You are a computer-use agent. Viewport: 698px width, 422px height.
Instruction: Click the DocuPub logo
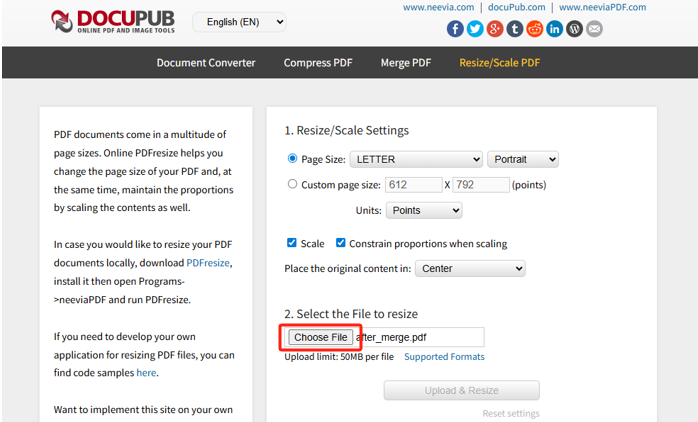pyautogui.click(x=113, y=21)
